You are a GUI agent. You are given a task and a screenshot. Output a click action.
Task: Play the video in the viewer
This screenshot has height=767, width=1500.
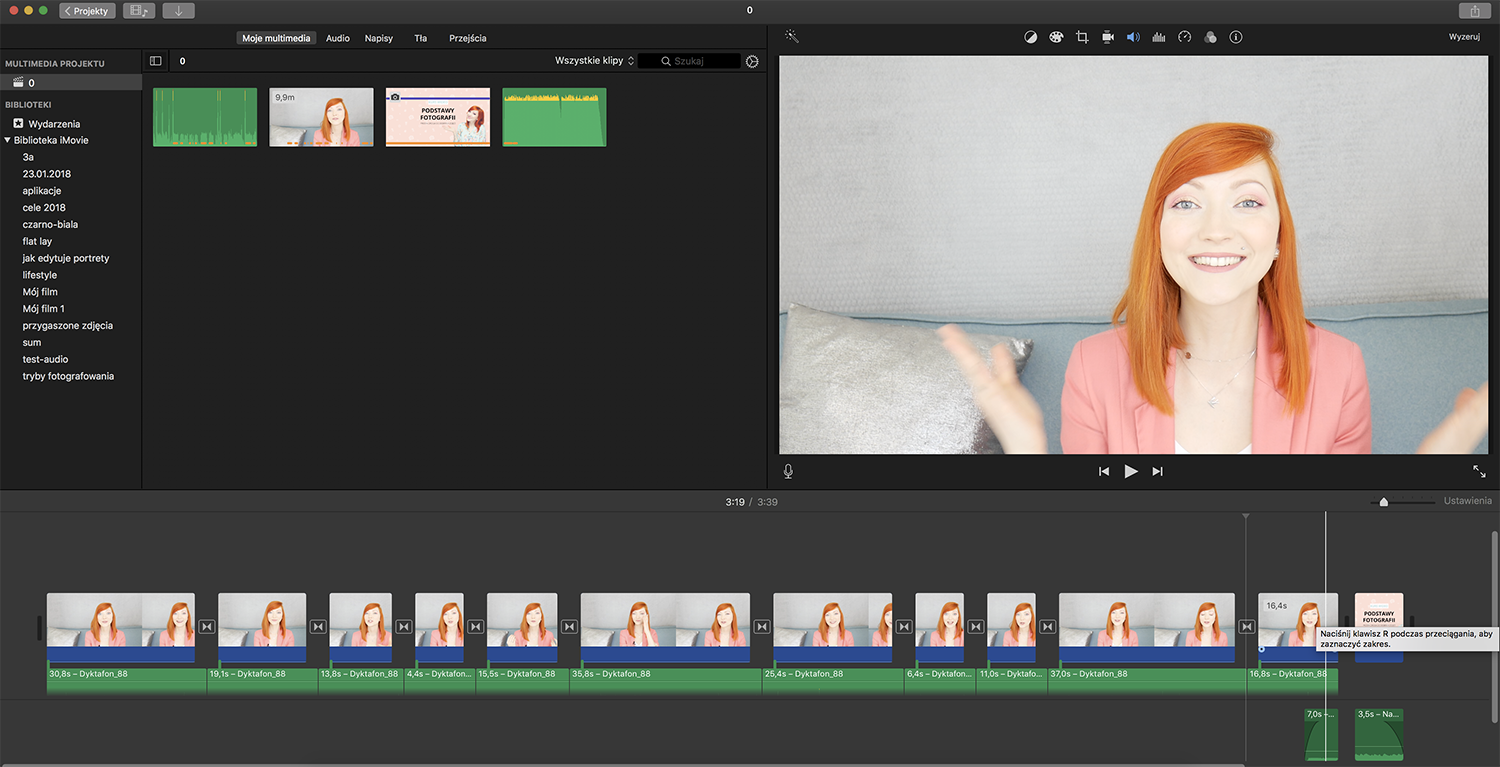(x=1131, y=471)
